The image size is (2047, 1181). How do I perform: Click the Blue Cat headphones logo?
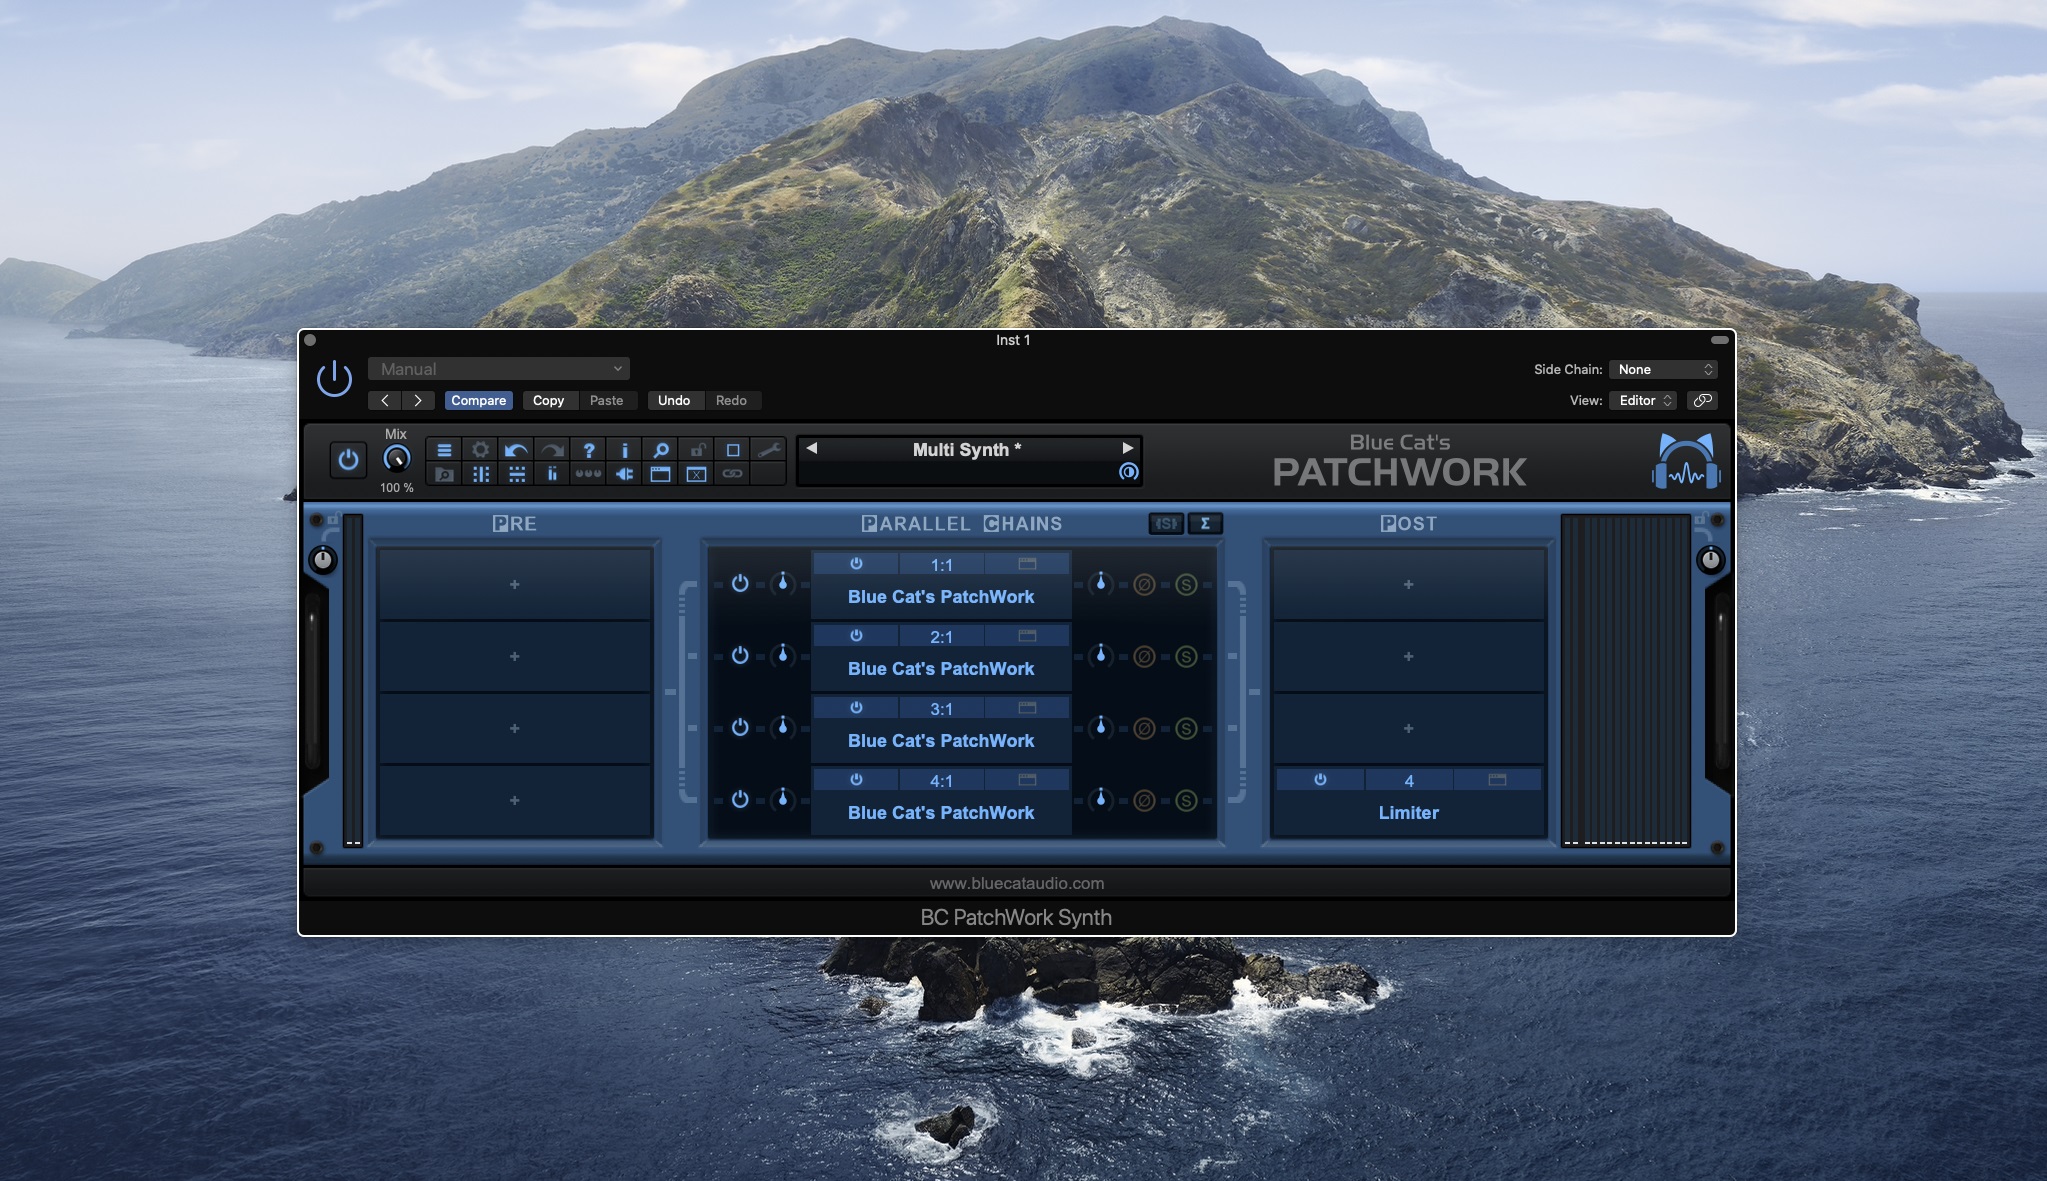tap(1686, 462)
